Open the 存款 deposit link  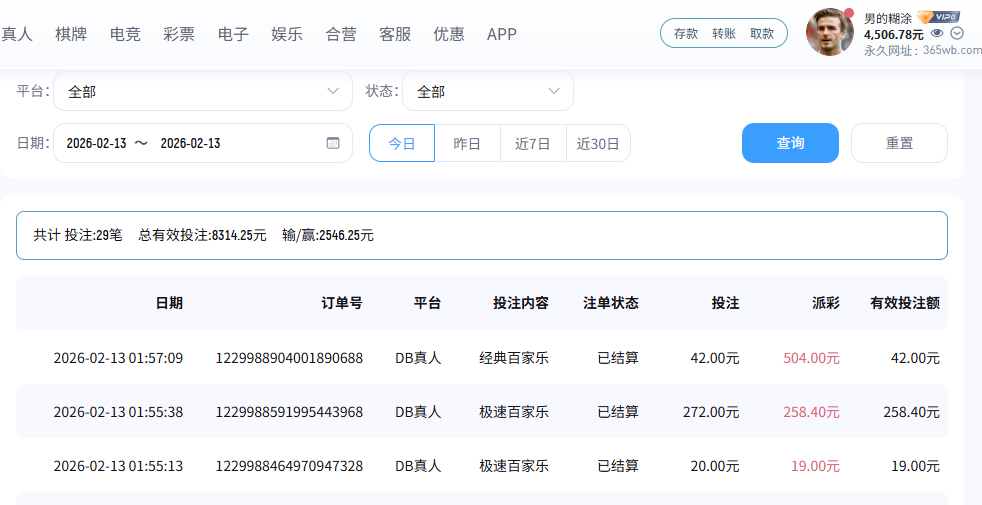coord(686,33)
